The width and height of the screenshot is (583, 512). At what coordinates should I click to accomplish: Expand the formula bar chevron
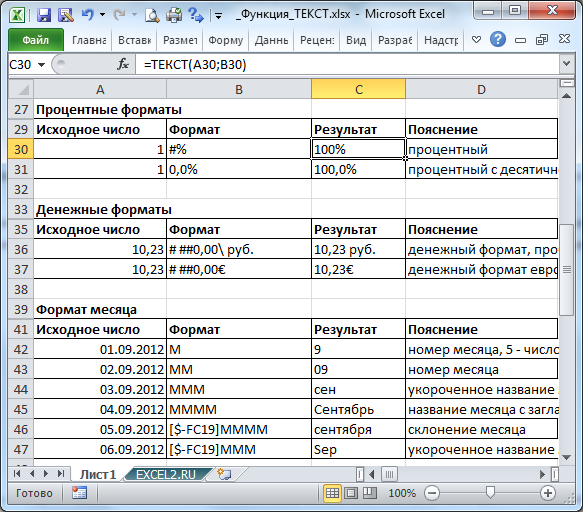click(x=566, y=64)
